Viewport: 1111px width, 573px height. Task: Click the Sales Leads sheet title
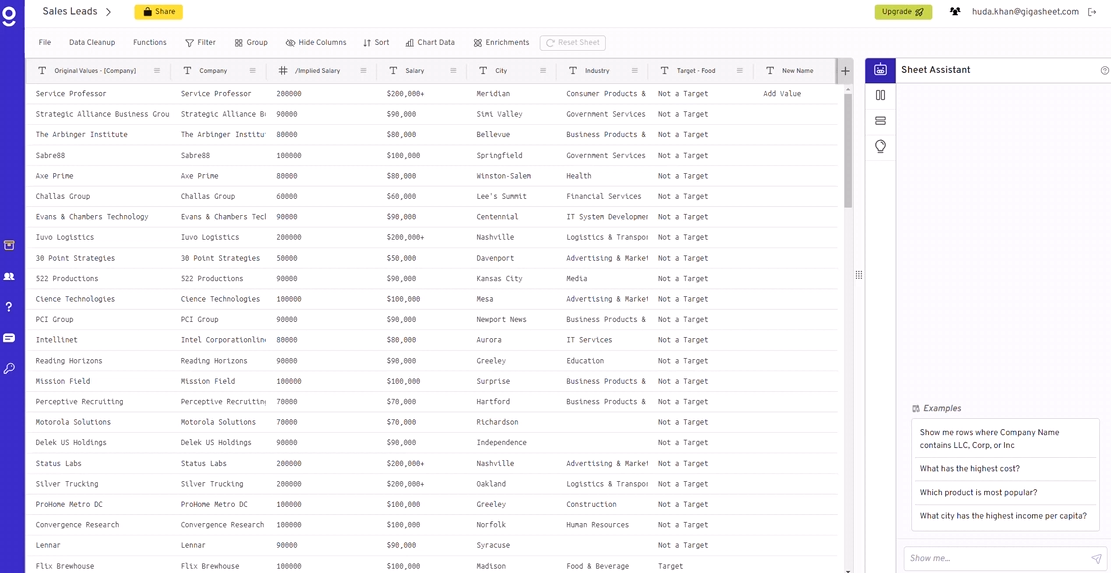(x=70, y=12)
